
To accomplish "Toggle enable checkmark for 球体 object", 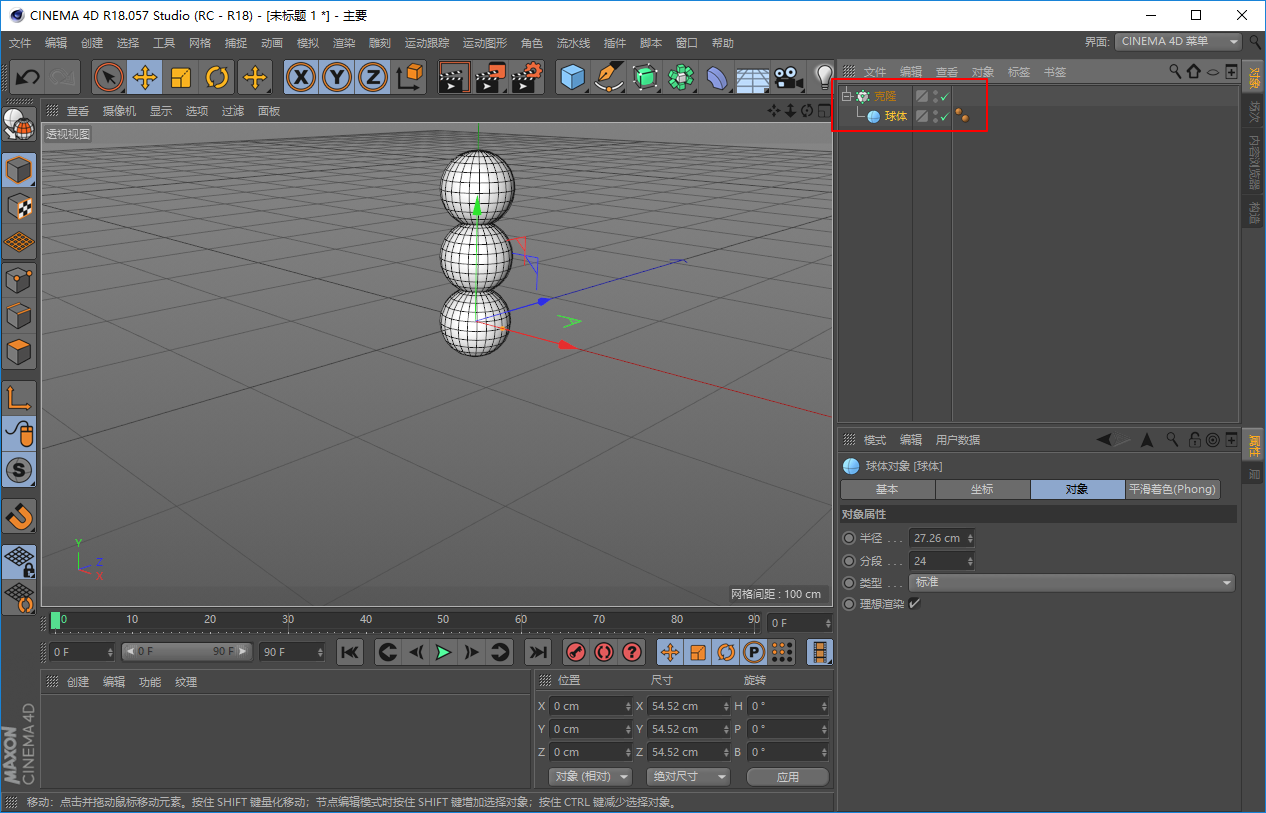I will [944, 117].
